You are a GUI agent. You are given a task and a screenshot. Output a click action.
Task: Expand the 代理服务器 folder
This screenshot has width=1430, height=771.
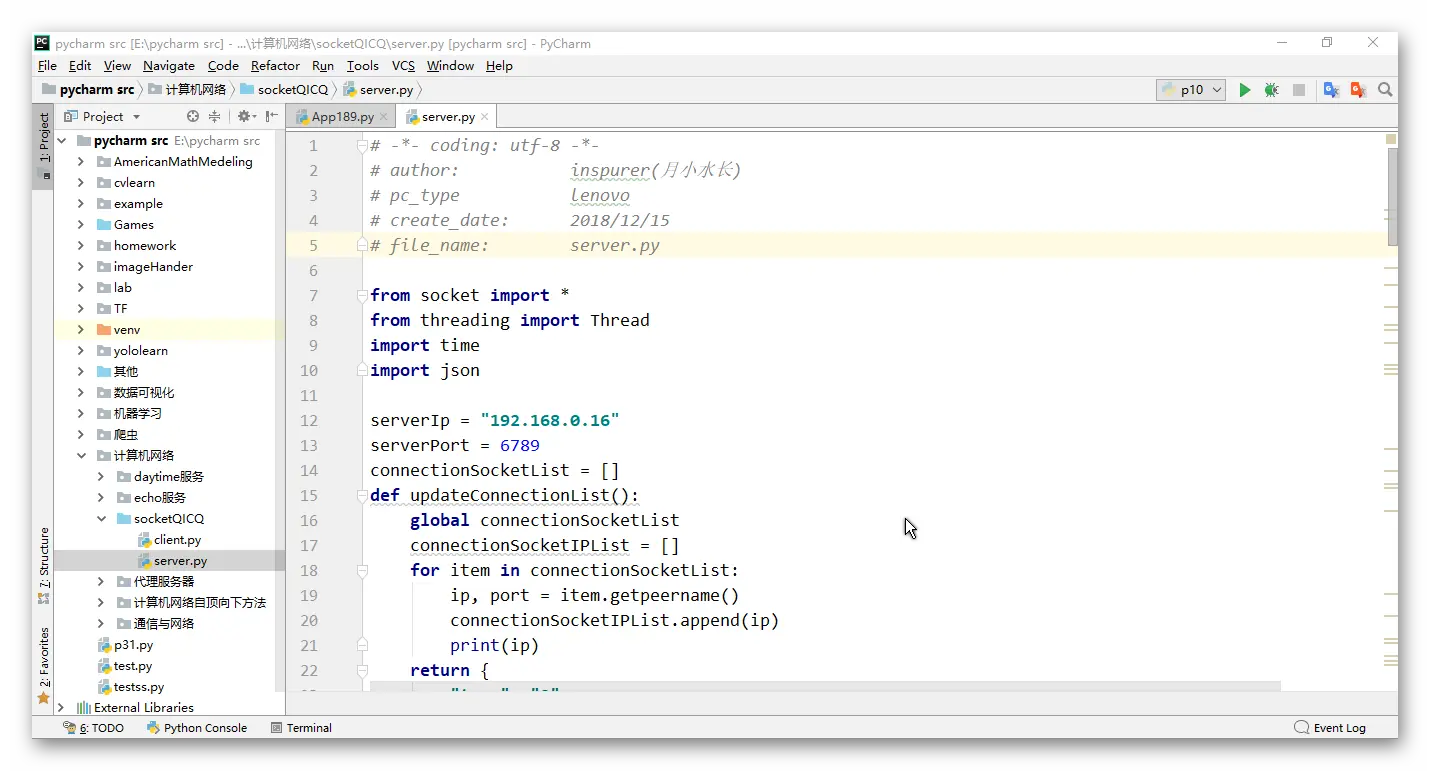point(101,582)
